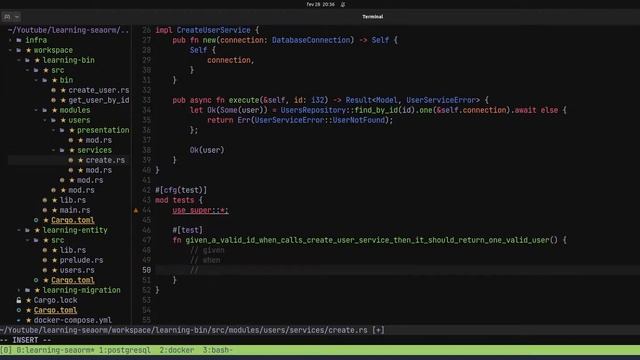Expand the learning-migration folder arrow

coord(19,290)
